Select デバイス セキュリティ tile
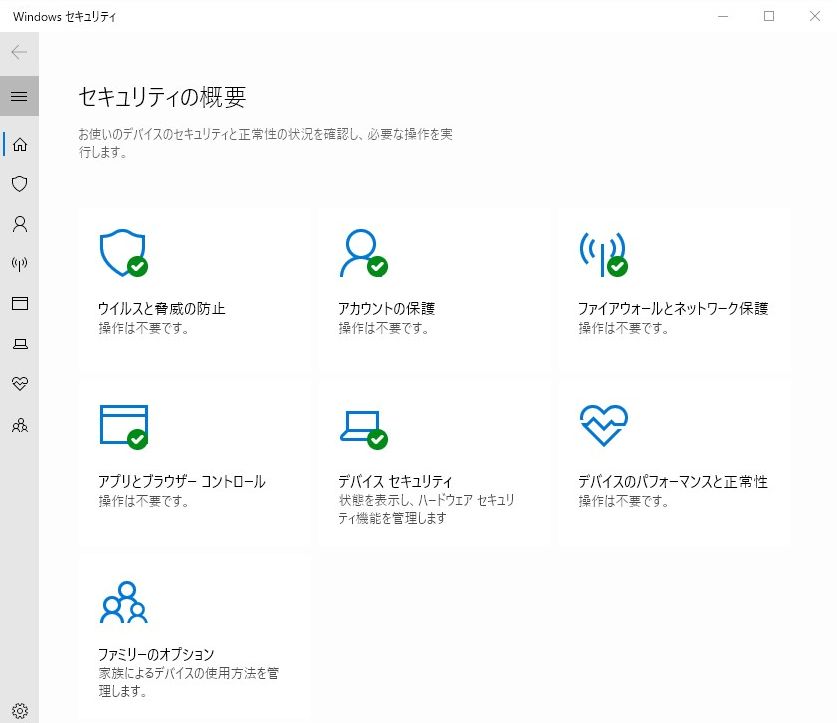Screen dimensions: 837x723 click(x=434, y=462)
